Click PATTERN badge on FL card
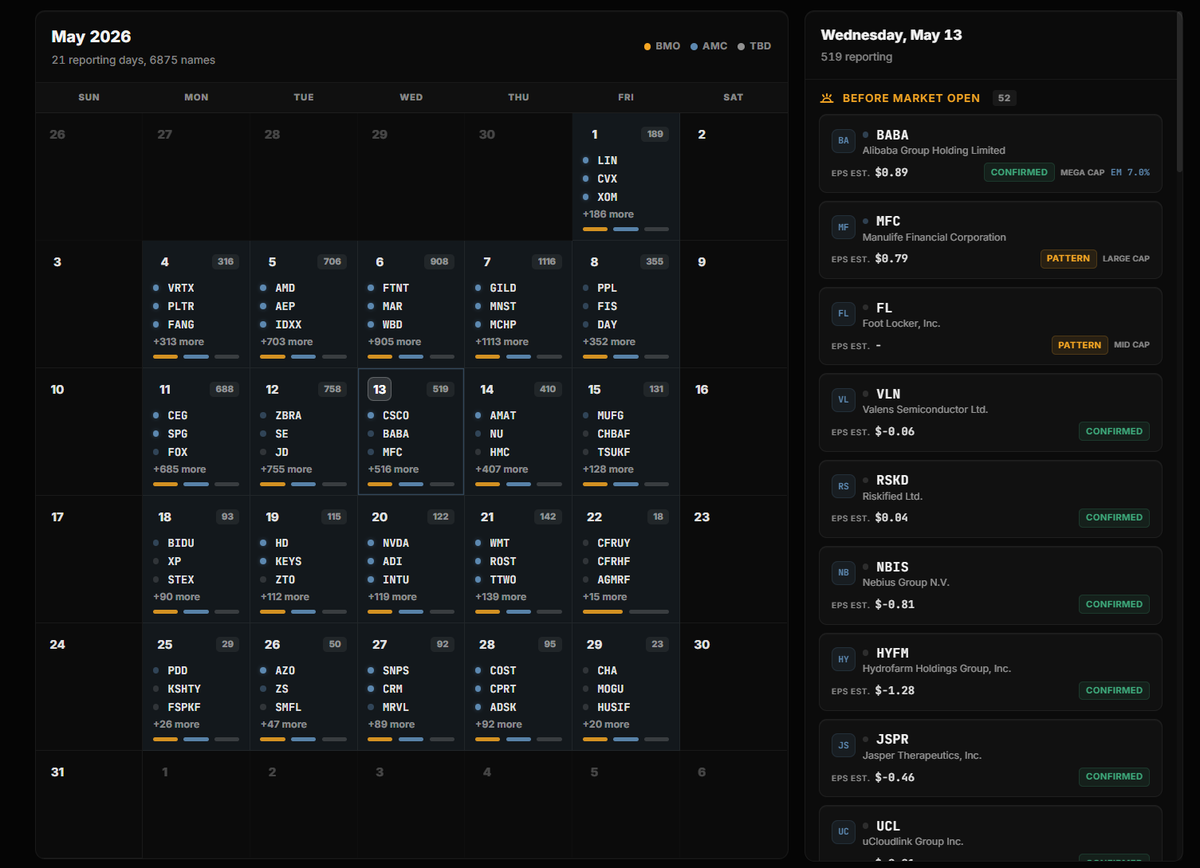 1079,345
